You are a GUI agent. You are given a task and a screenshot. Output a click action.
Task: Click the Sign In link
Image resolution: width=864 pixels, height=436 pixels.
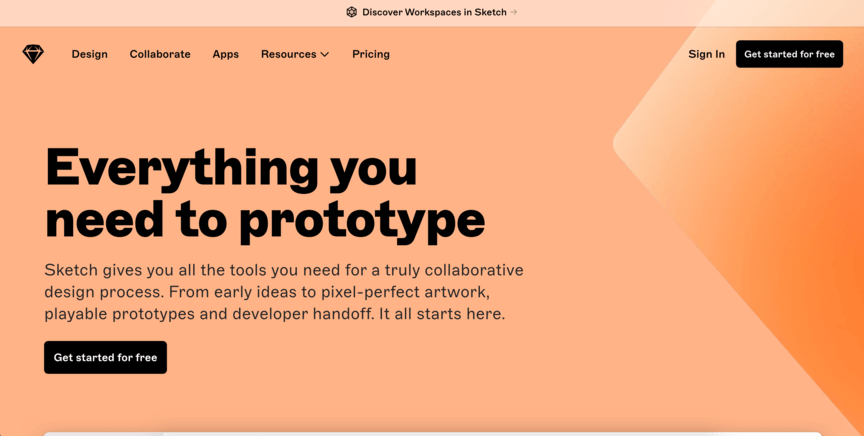pos(706,54)
